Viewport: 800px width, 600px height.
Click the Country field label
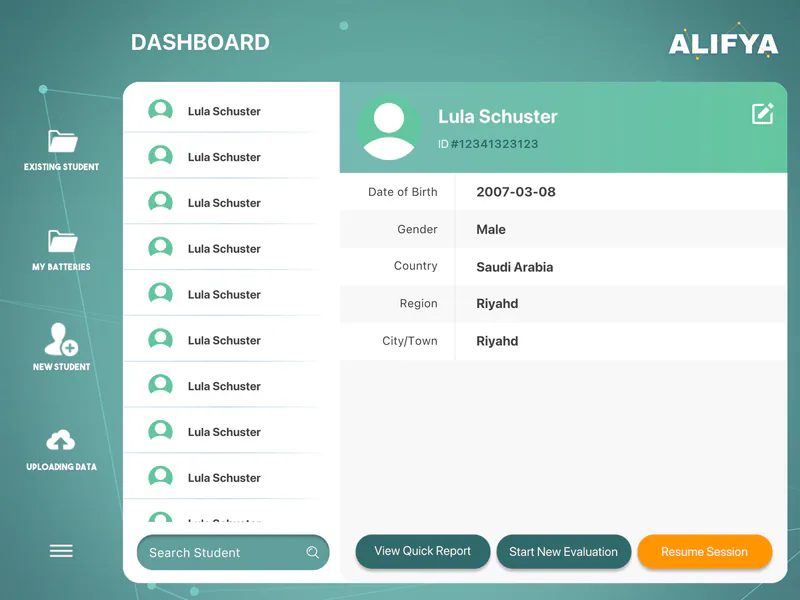coord(415,266)
